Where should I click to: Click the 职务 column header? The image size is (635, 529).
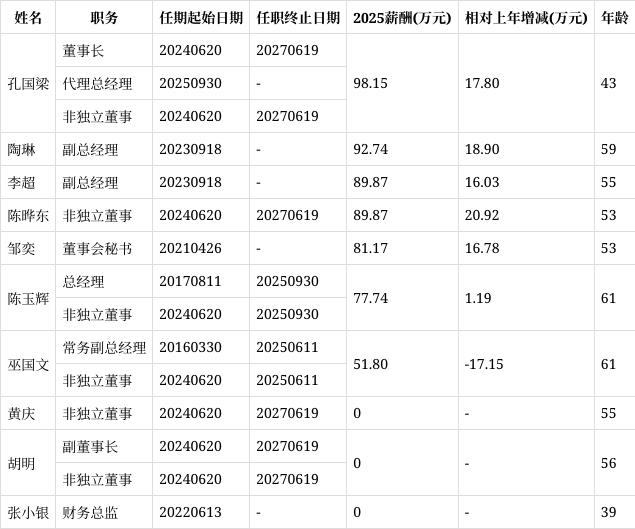point(104,17)
